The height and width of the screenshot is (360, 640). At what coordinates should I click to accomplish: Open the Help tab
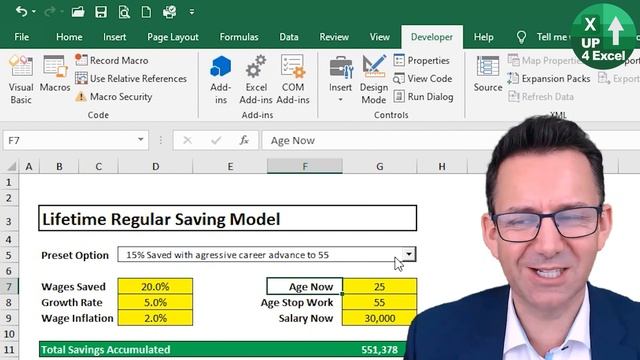[x=483, y=37]
